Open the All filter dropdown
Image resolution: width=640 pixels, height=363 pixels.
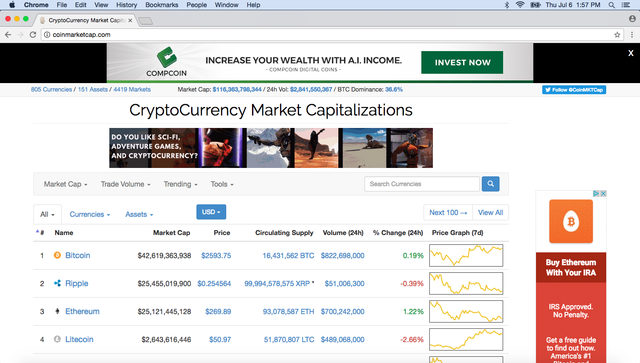pos(47,214)
